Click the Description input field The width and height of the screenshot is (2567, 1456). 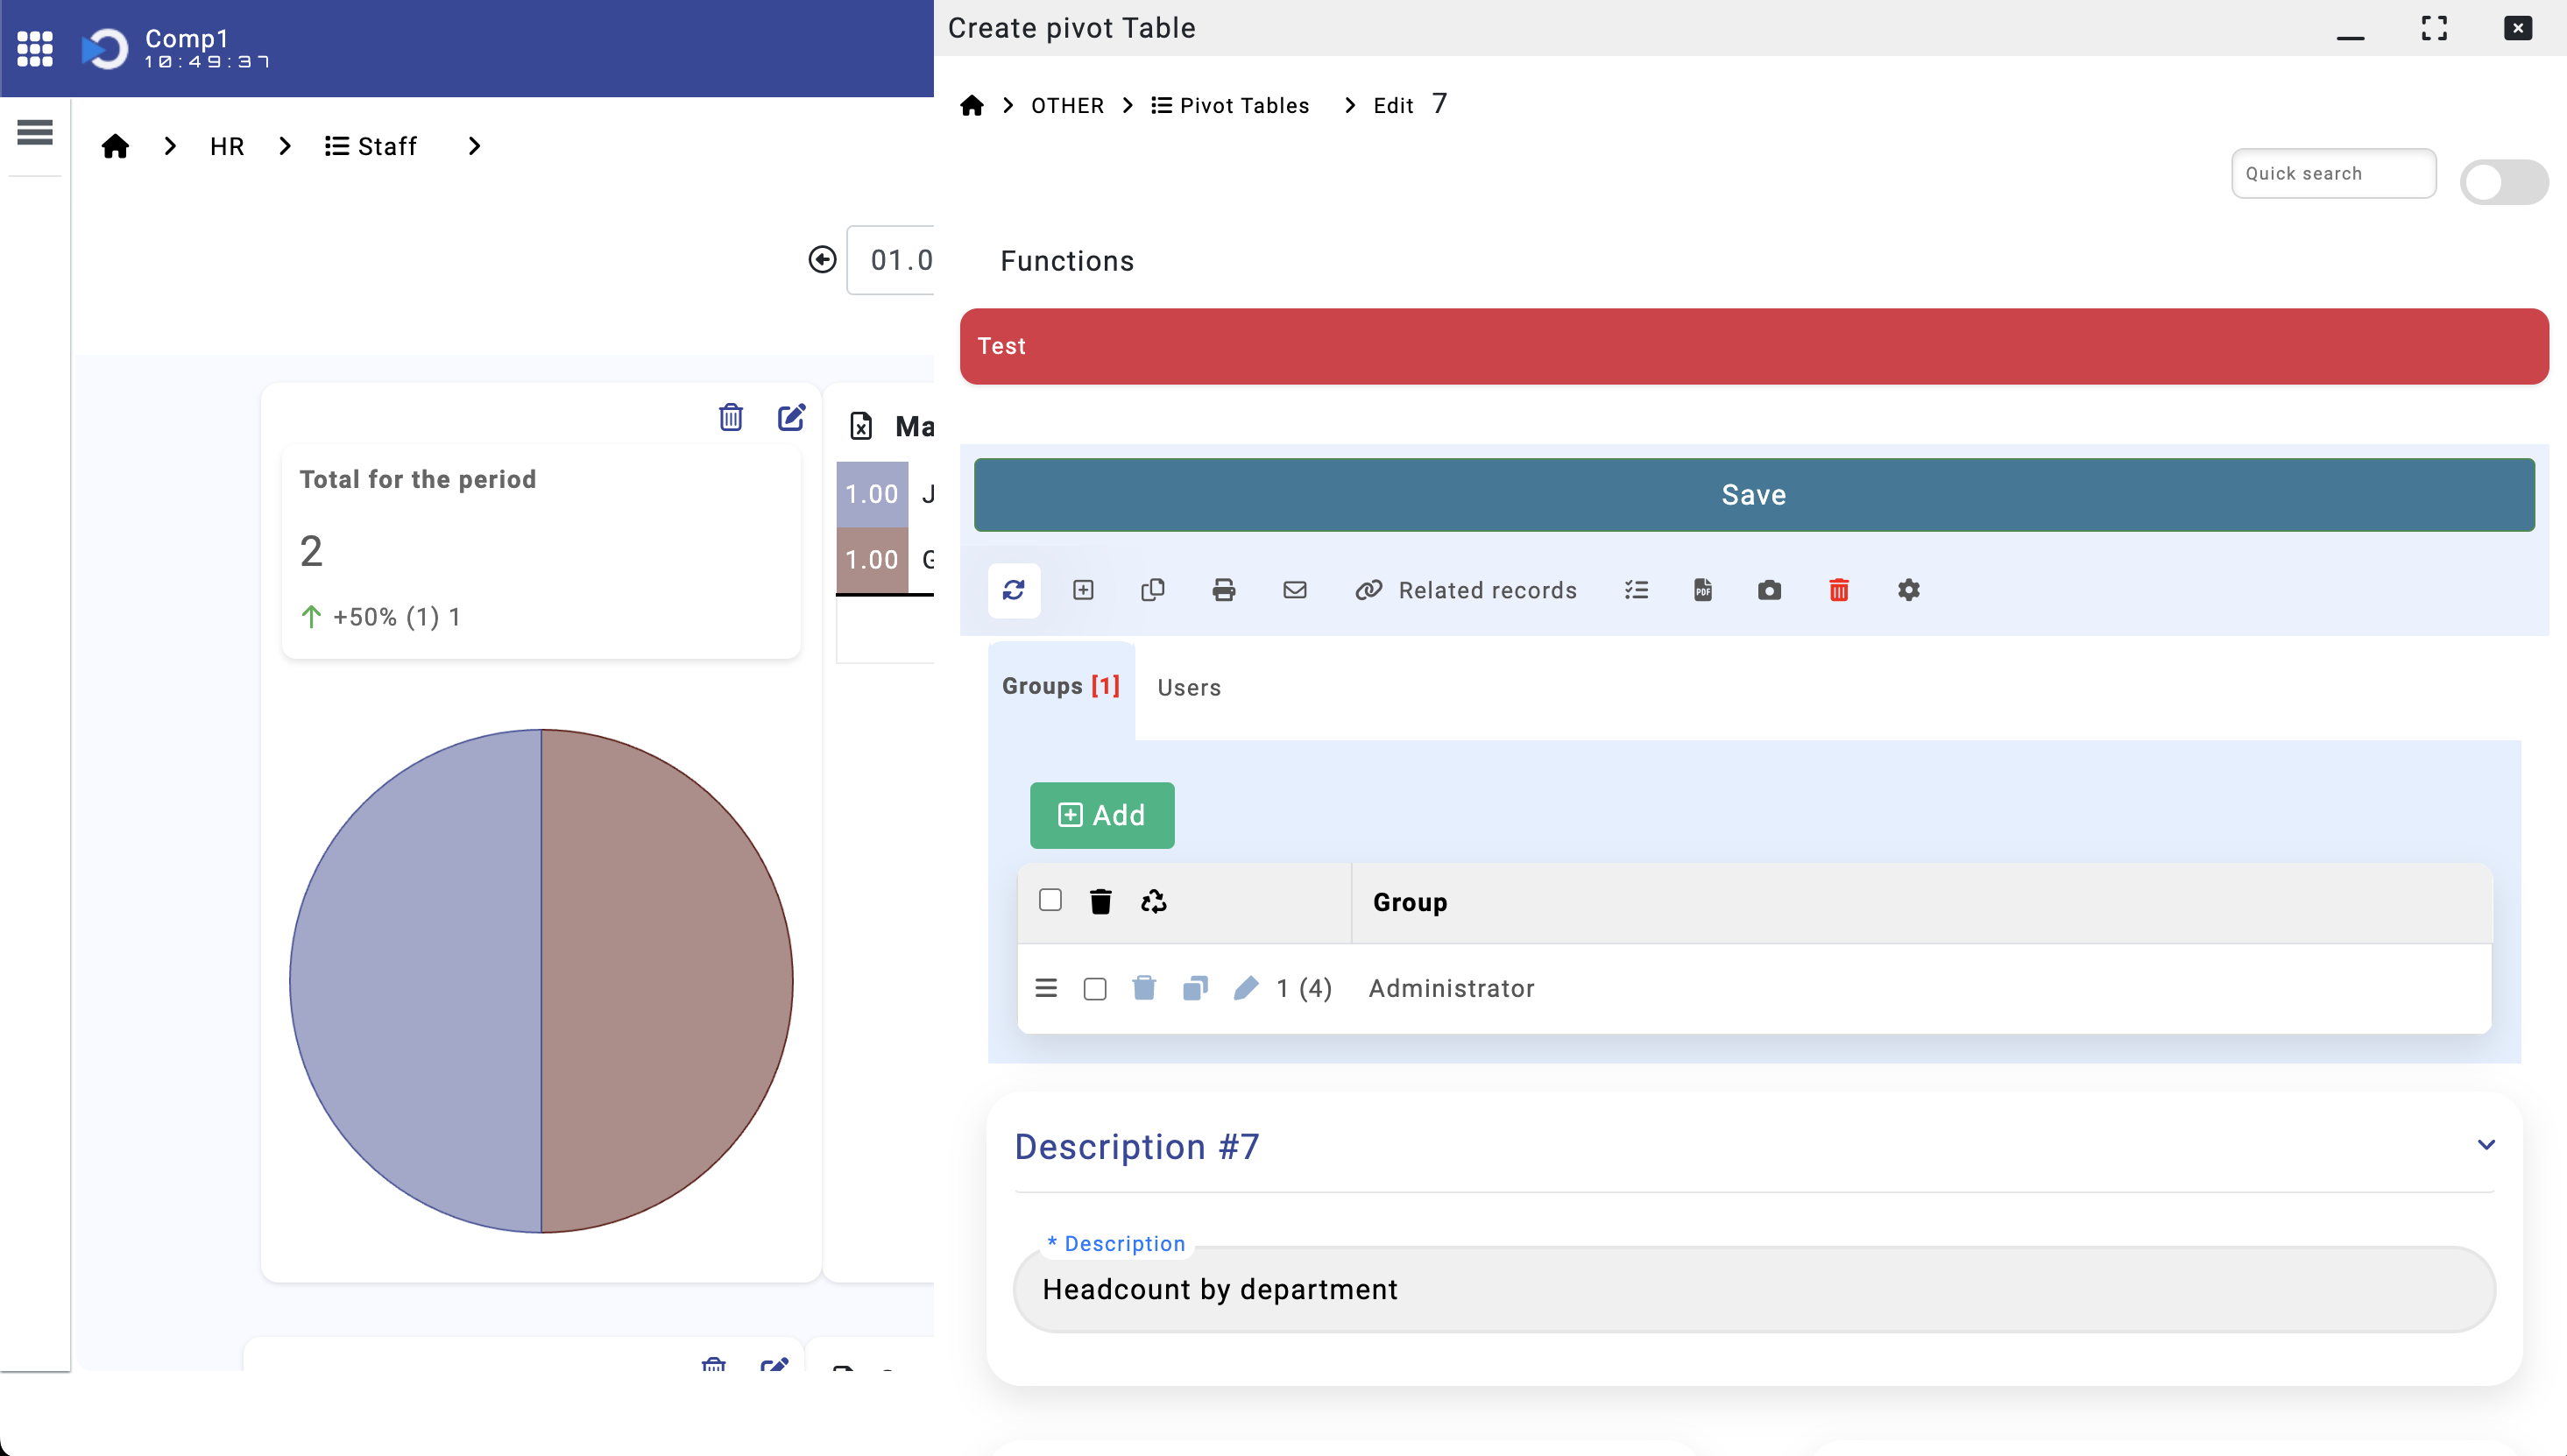1754,1289
